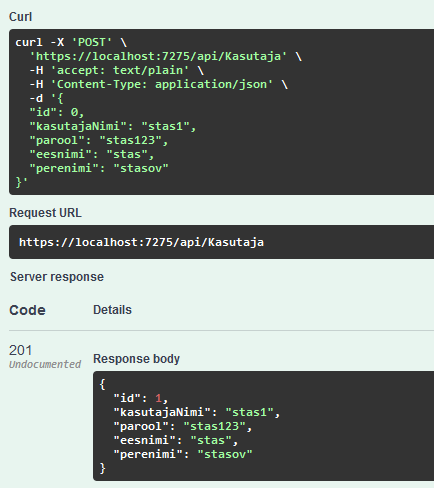Viewport: 434px width, 488px height.
Task: Click the Curl section heading
Action: [x=20, y=17]
